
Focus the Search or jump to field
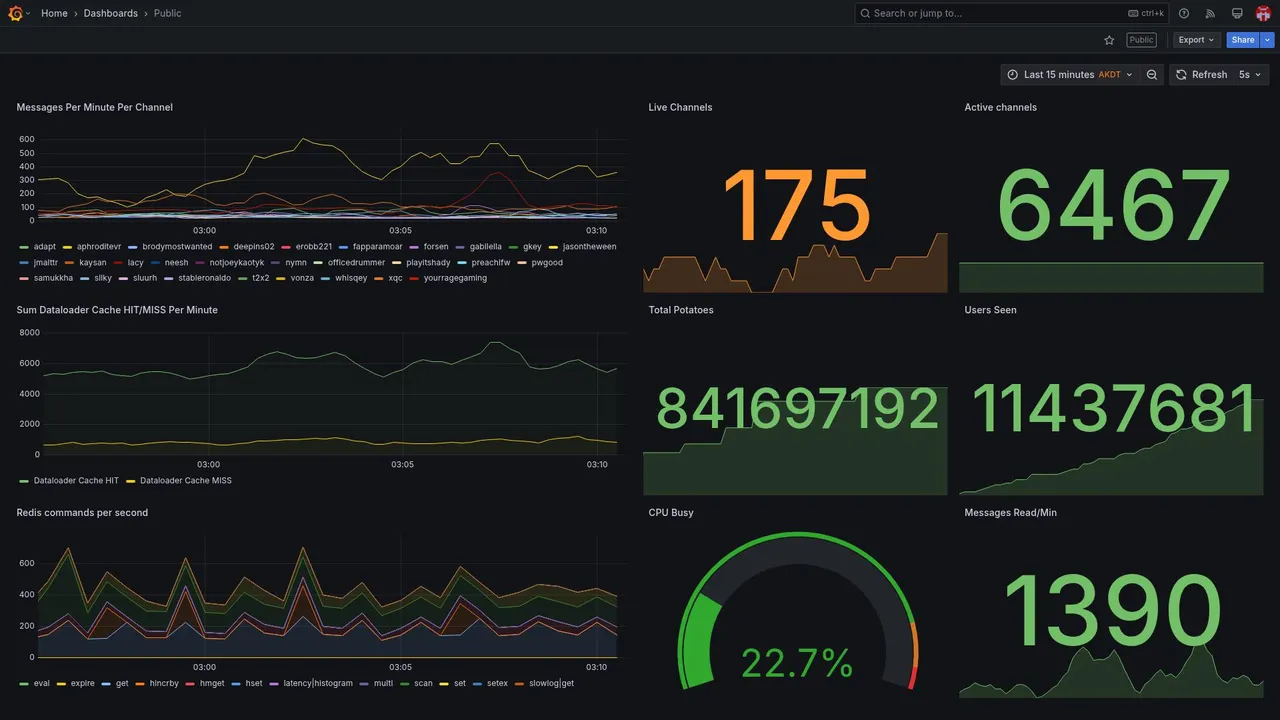[x=1011, y=13]
